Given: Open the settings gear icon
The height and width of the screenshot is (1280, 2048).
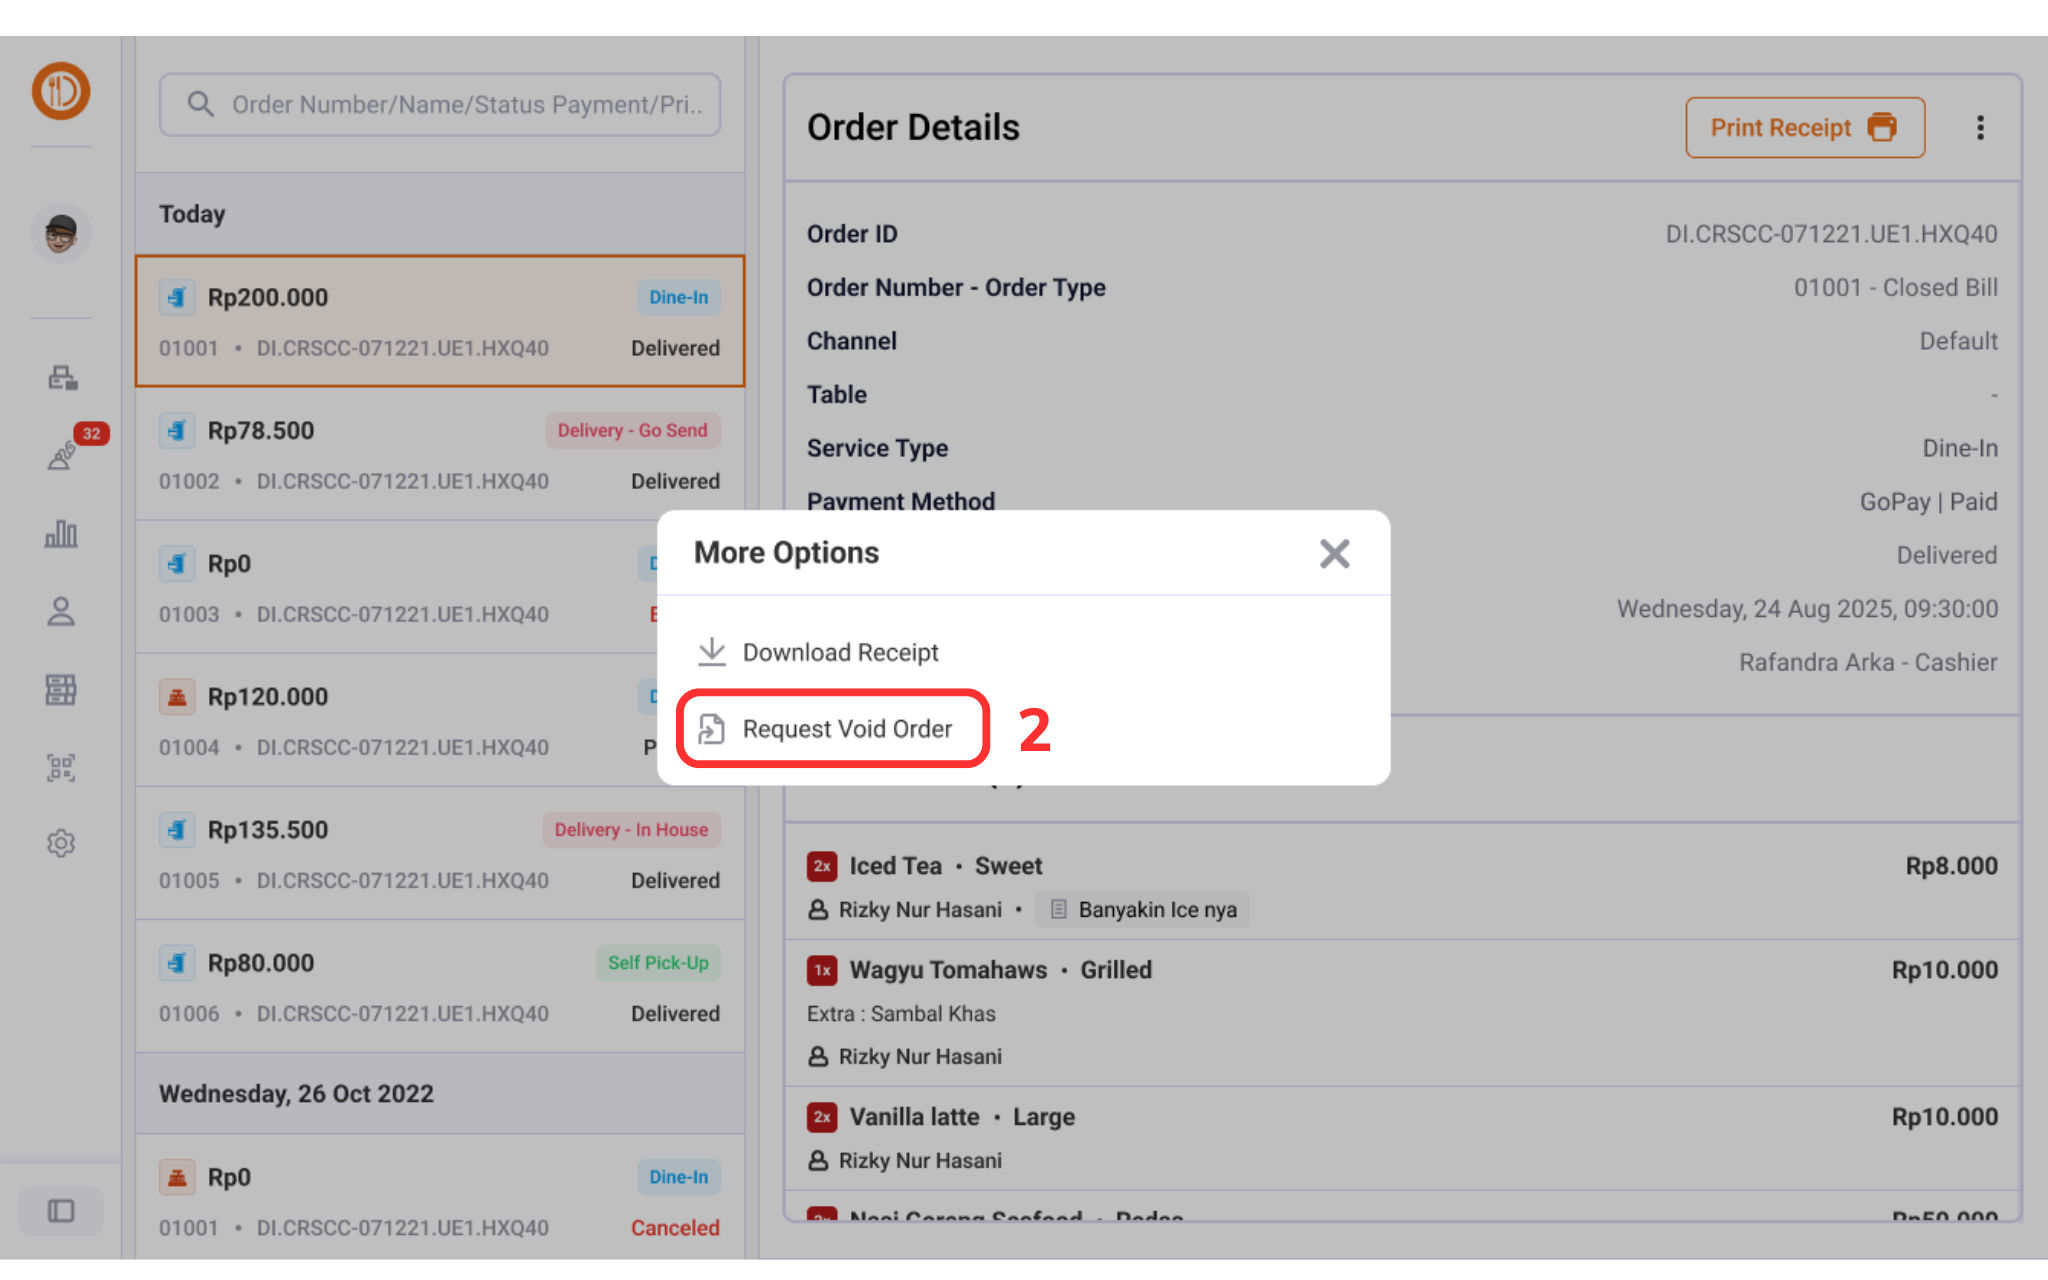Looking at the screenshot, I should [x=61, y=843].
